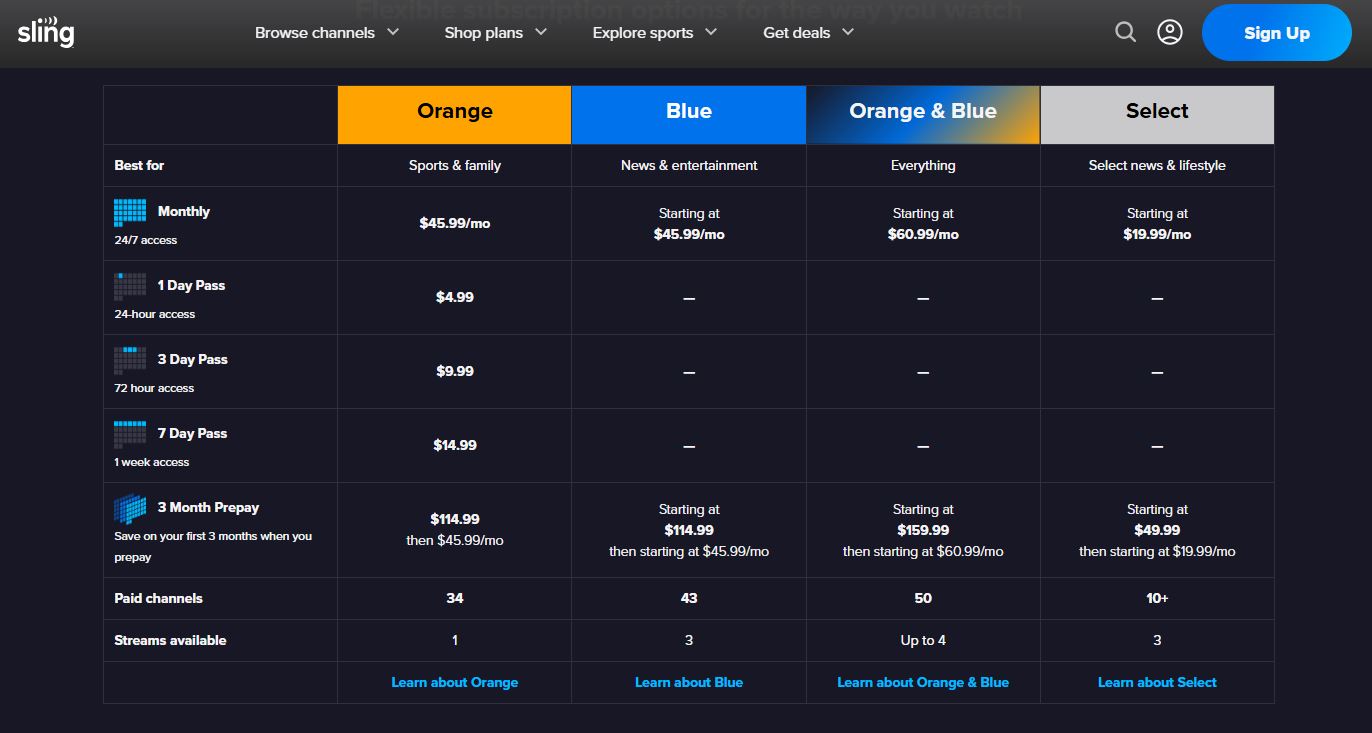This screenshot has height=733, width=1372.
Task: Click the Orange $114.99 prepay price
Action: [455, 519]
